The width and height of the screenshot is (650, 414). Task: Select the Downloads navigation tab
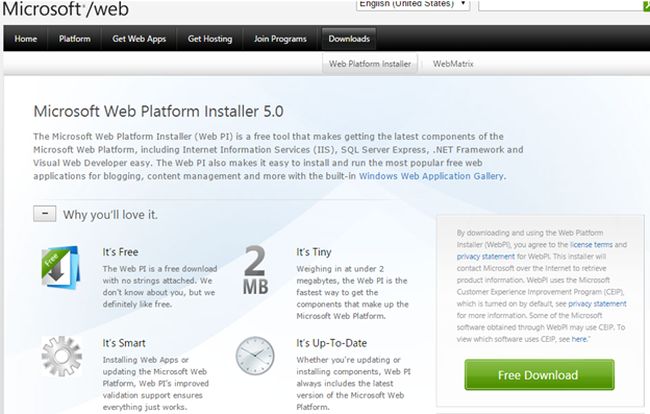[349, 39]
